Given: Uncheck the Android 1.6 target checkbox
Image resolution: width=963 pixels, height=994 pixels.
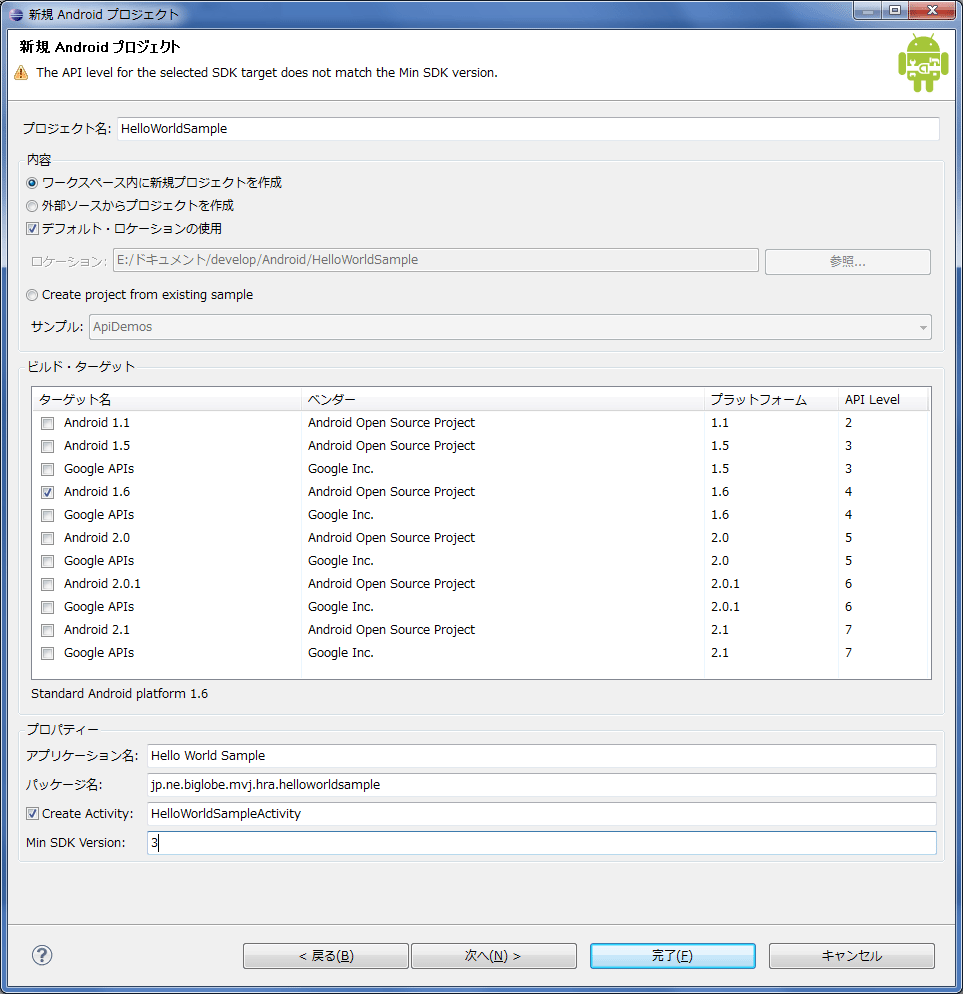Looking at the screenshot, I should (48, 492).
